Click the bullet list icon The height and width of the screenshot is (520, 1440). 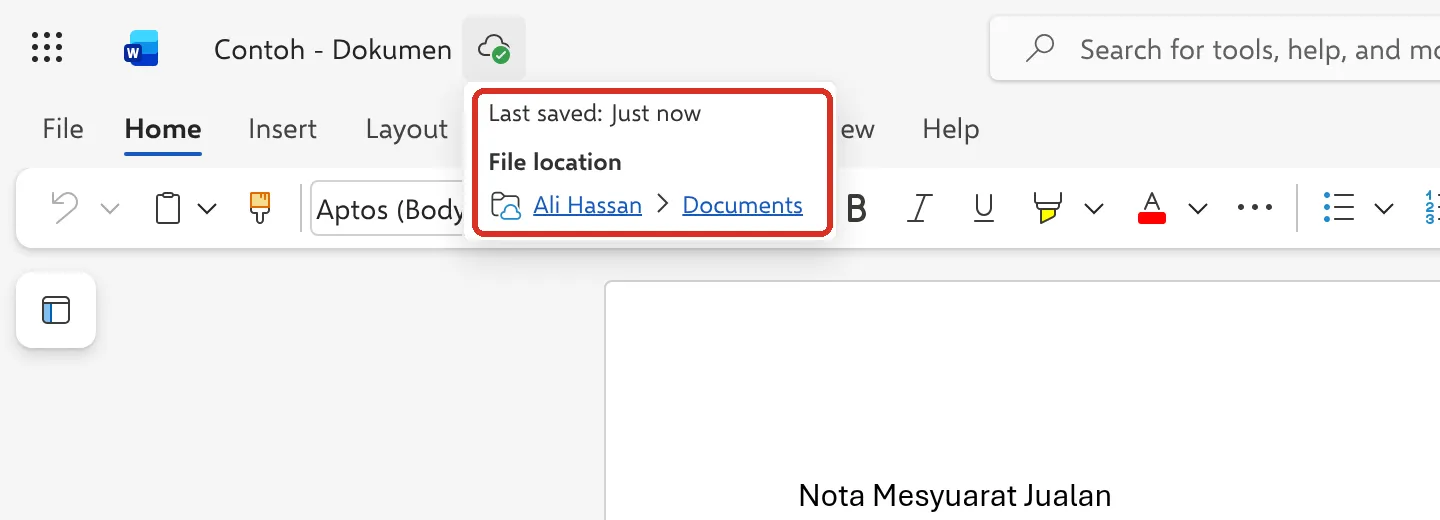tap(1338, 208)
